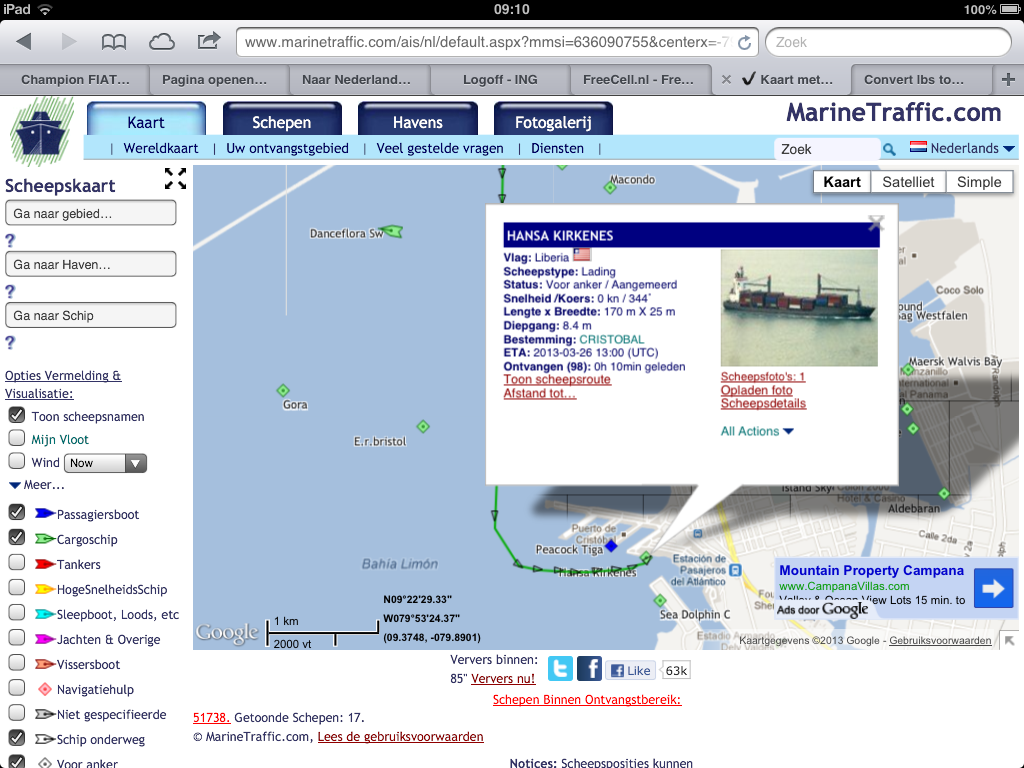
Task: Switch map to Satelliet view
Action: click(908, 182)
